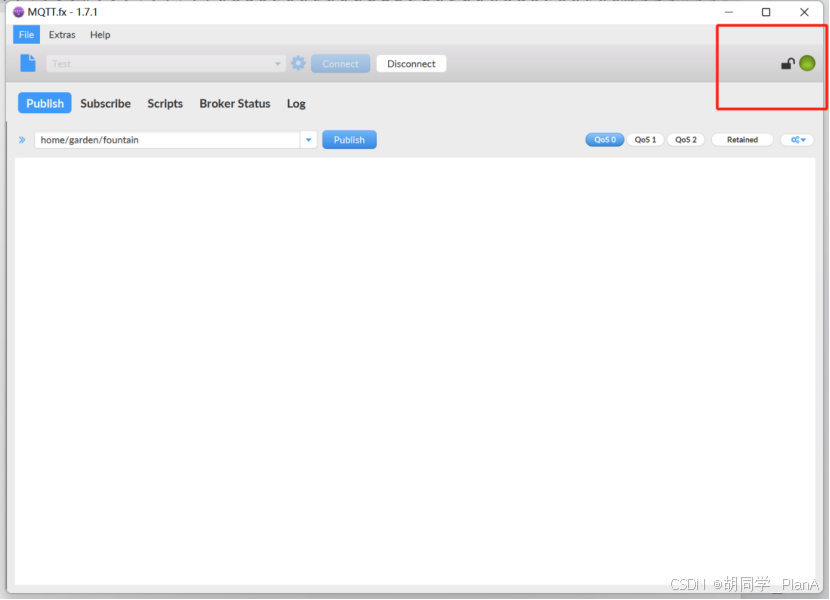Open the Help menu
This screenshot has height=600, width=830.
tap(100, 34)
